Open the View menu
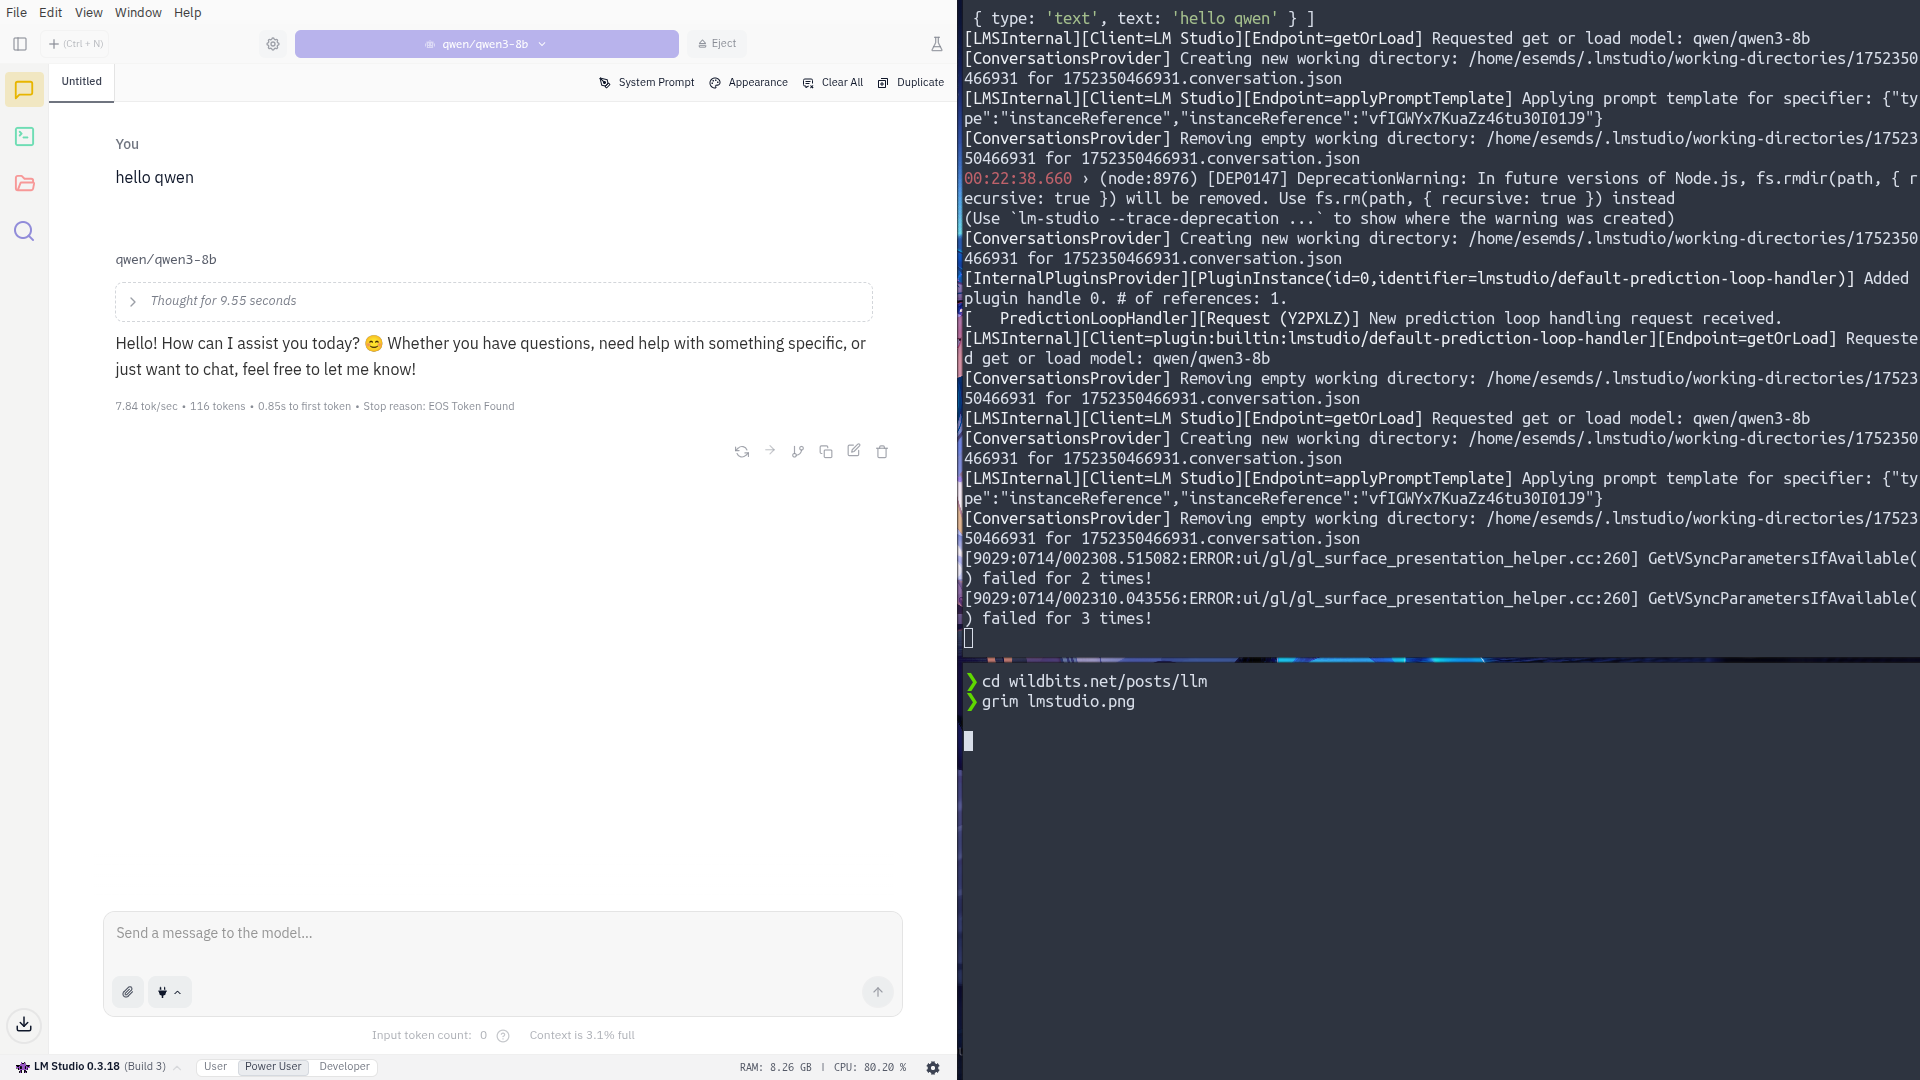 point(88,13)
